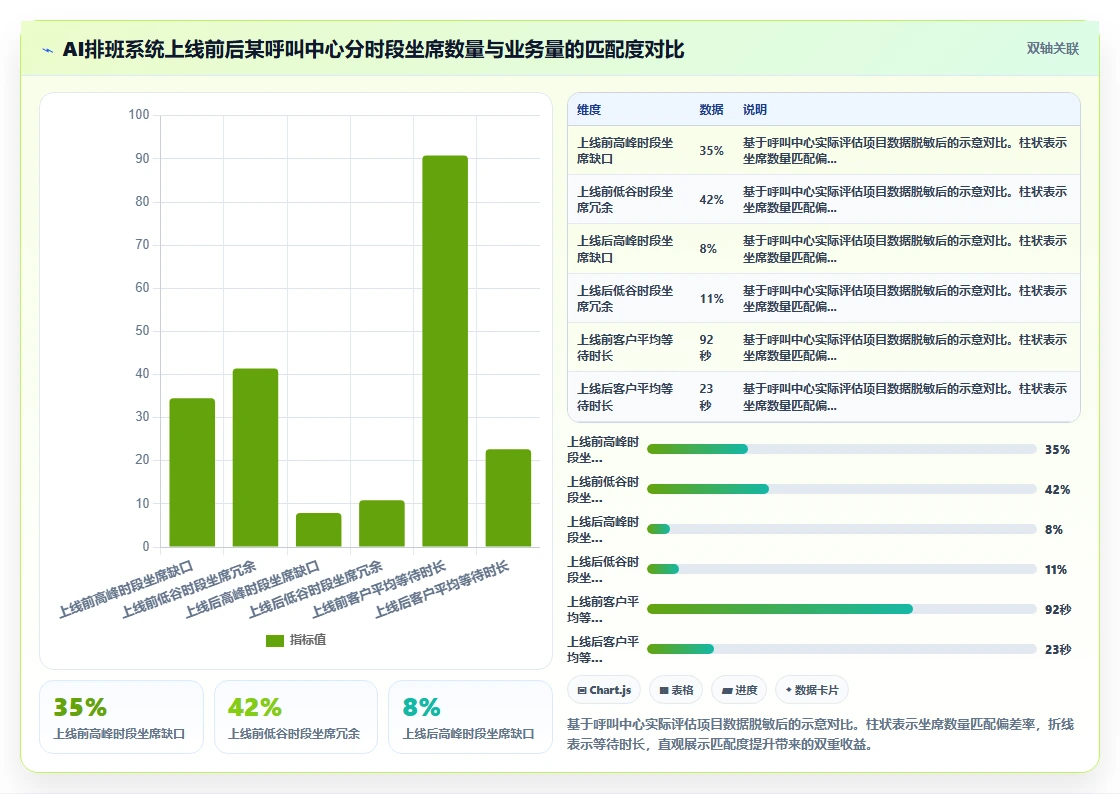Click the 上线前低谷时段... progress row label
This screenshot has height=794, width=1120.
pyautogui.click(x=603, y=490)
